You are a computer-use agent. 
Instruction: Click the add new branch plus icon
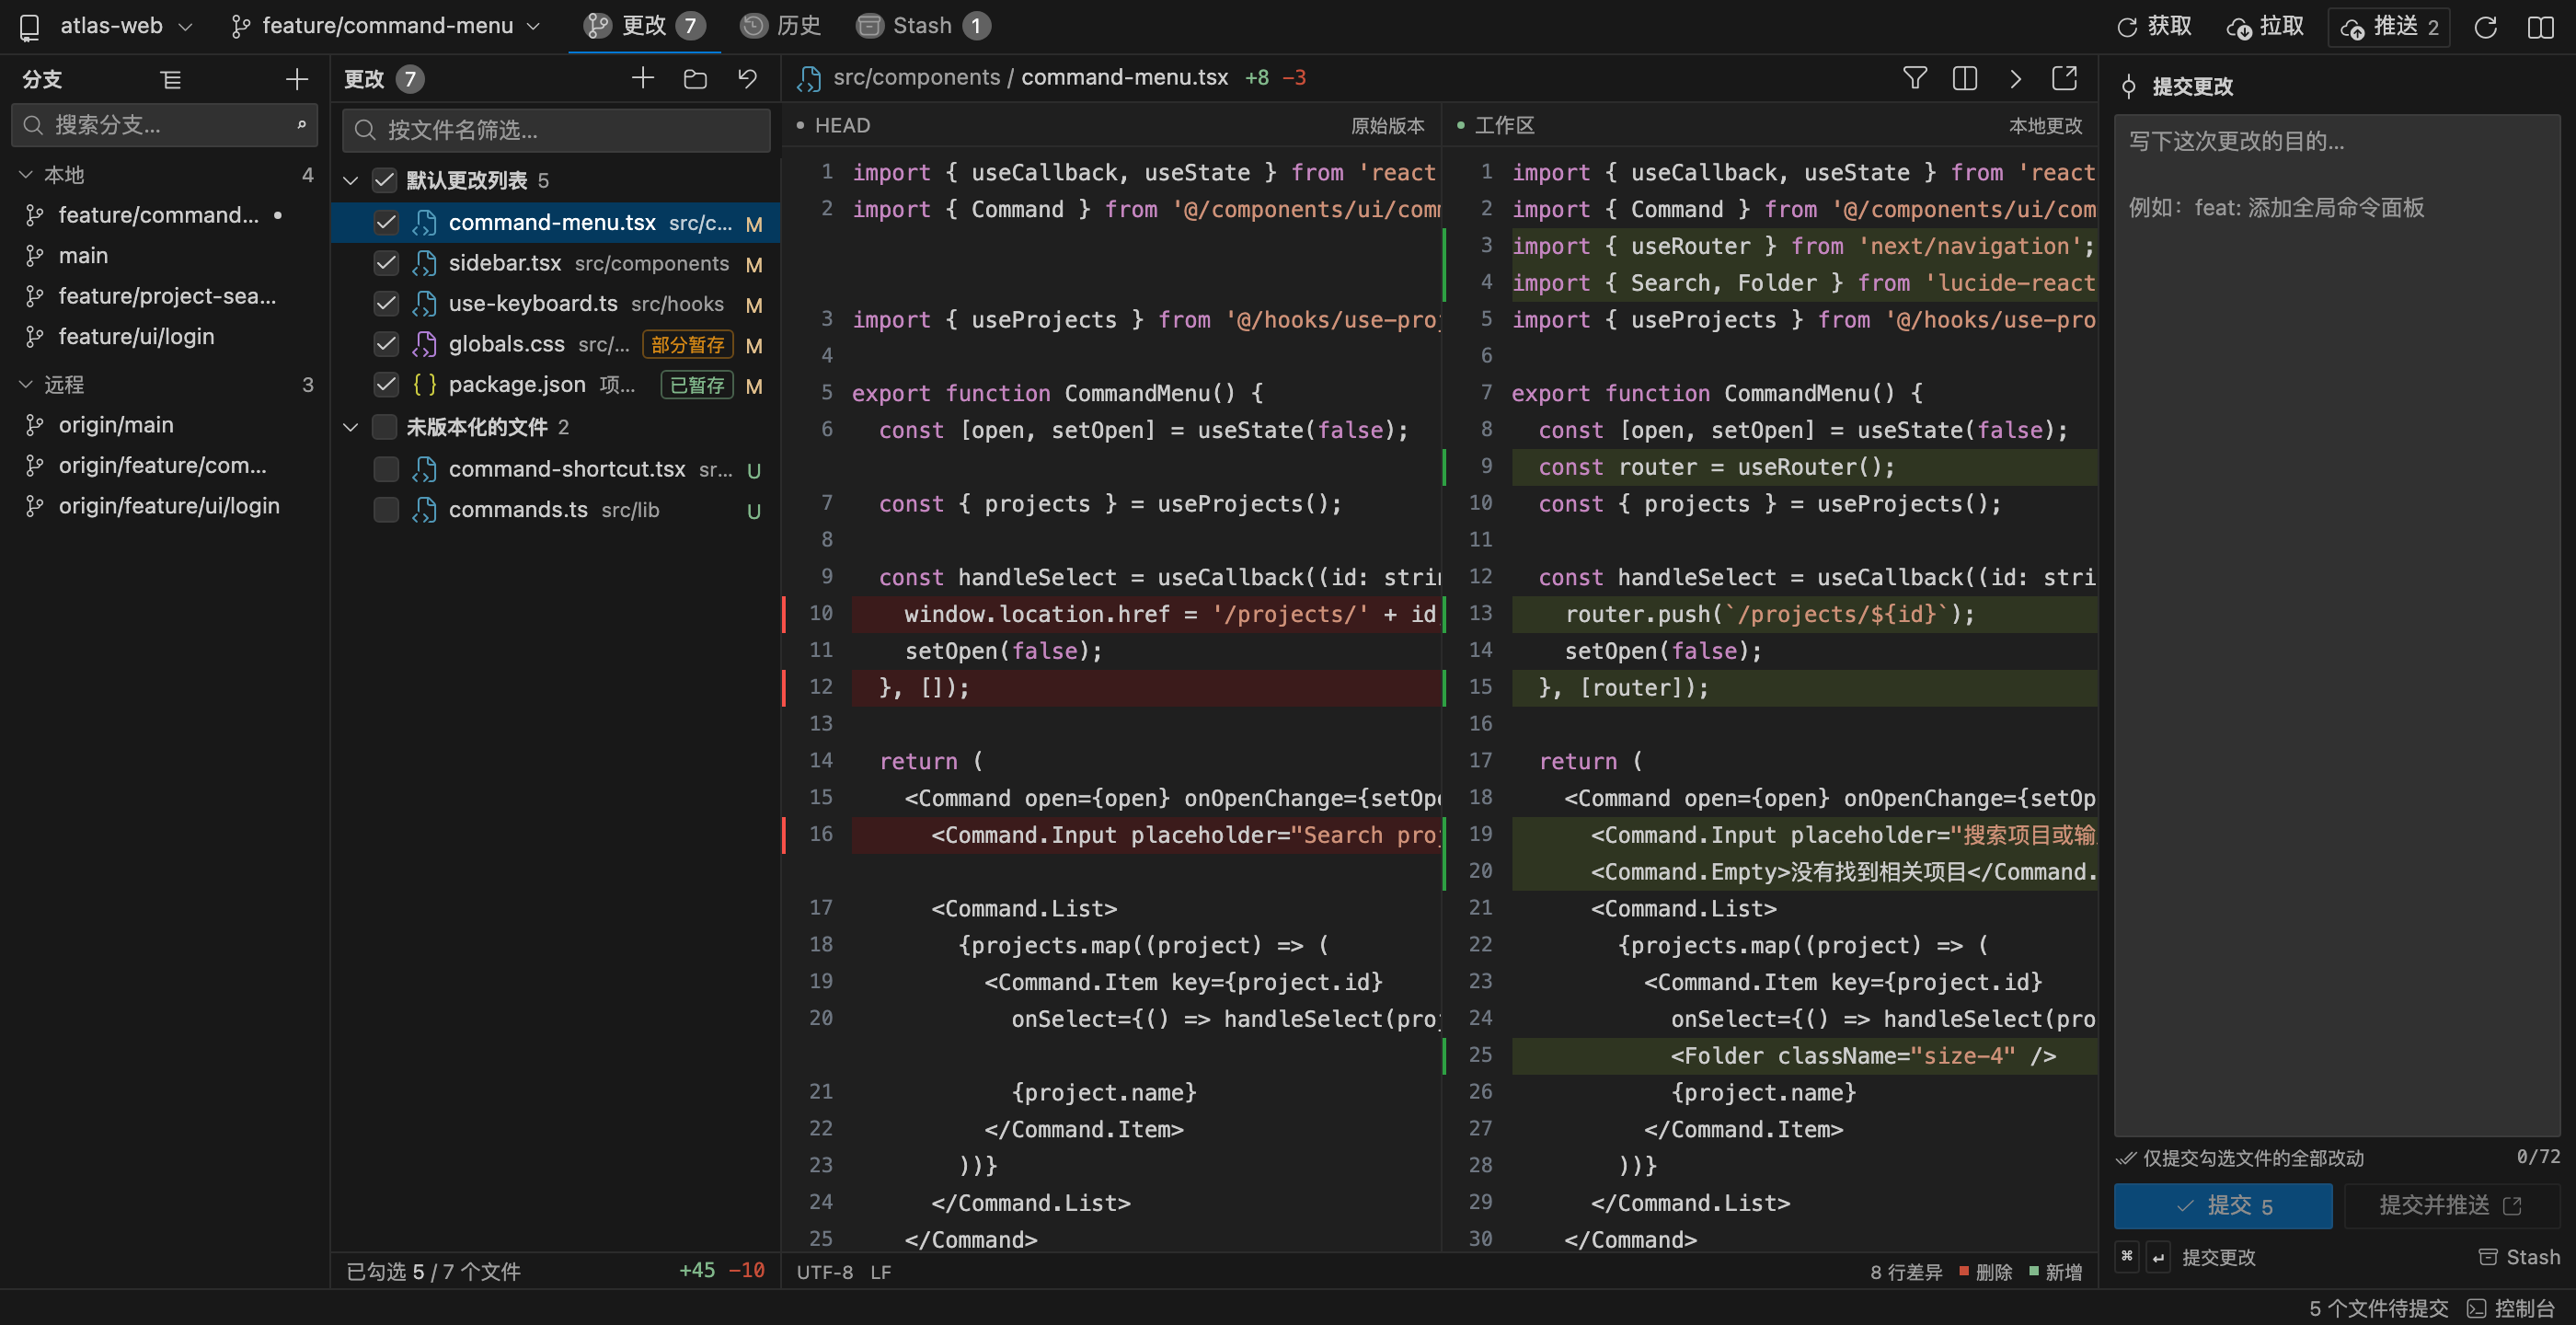point(297,79)
